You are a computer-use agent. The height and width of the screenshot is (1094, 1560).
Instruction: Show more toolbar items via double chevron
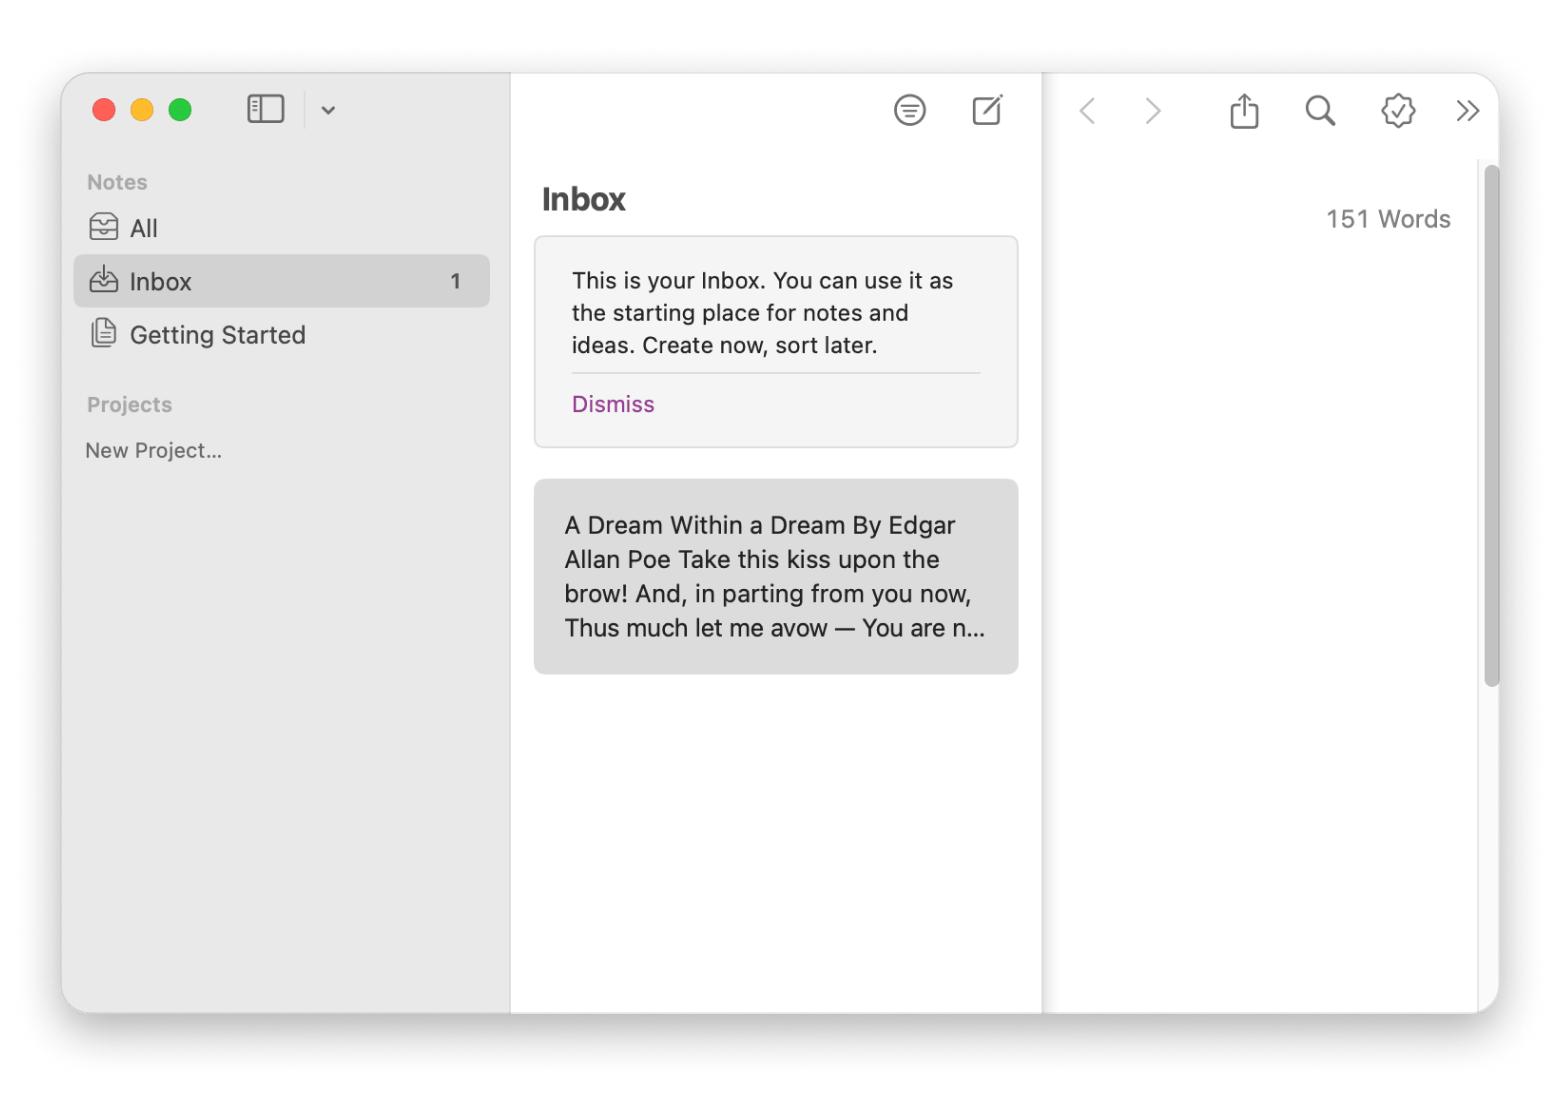[1467, 110]
